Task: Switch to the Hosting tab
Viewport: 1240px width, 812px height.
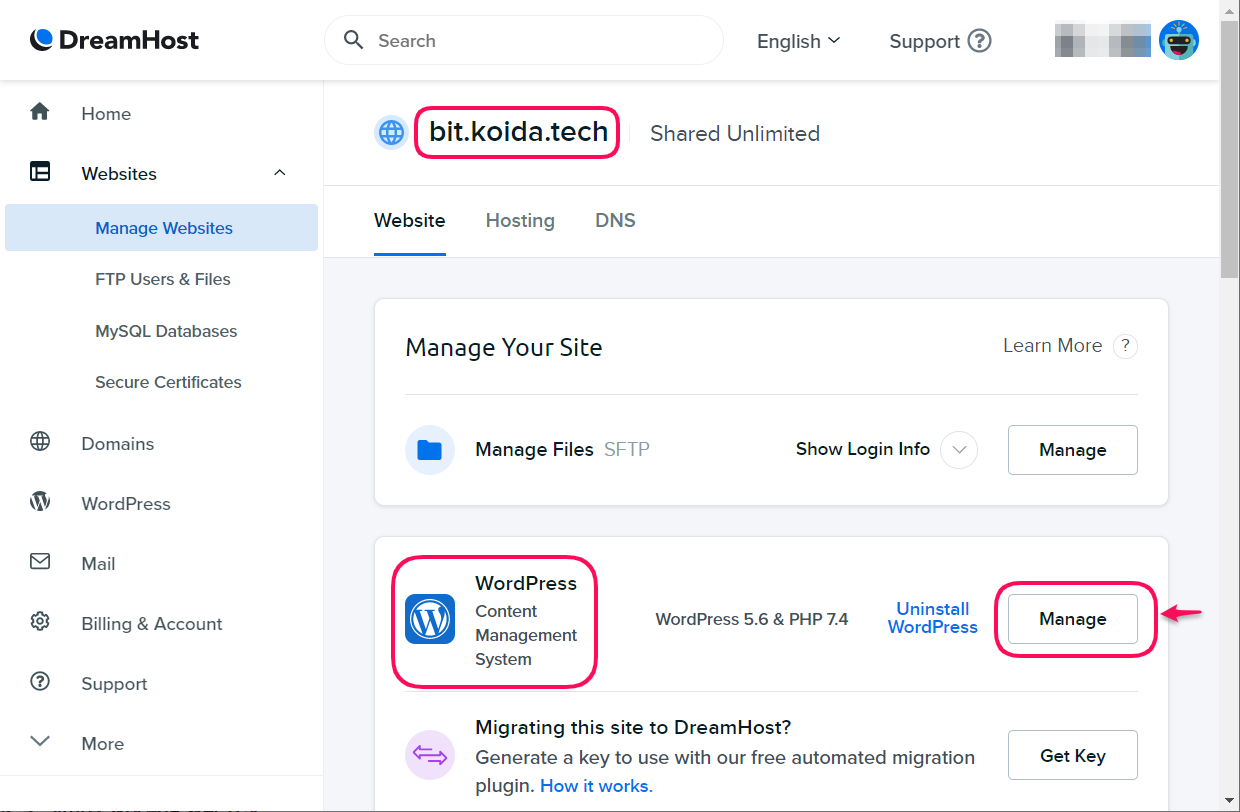Action: point(520,221)
